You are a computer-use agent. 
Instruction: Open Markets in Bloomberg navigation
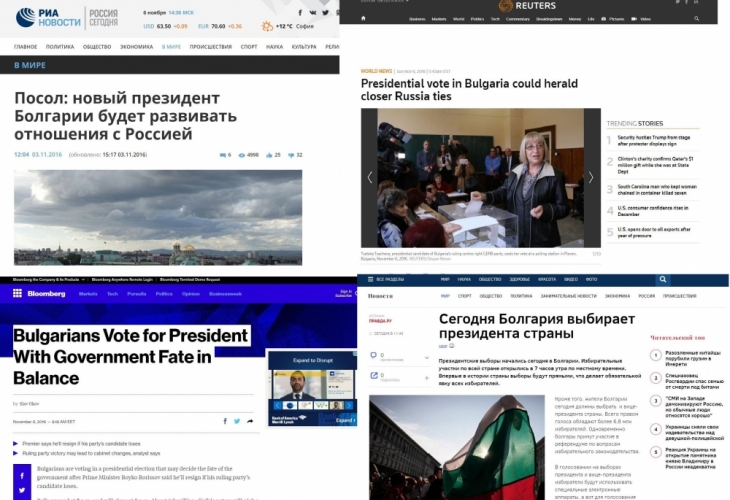88,294
